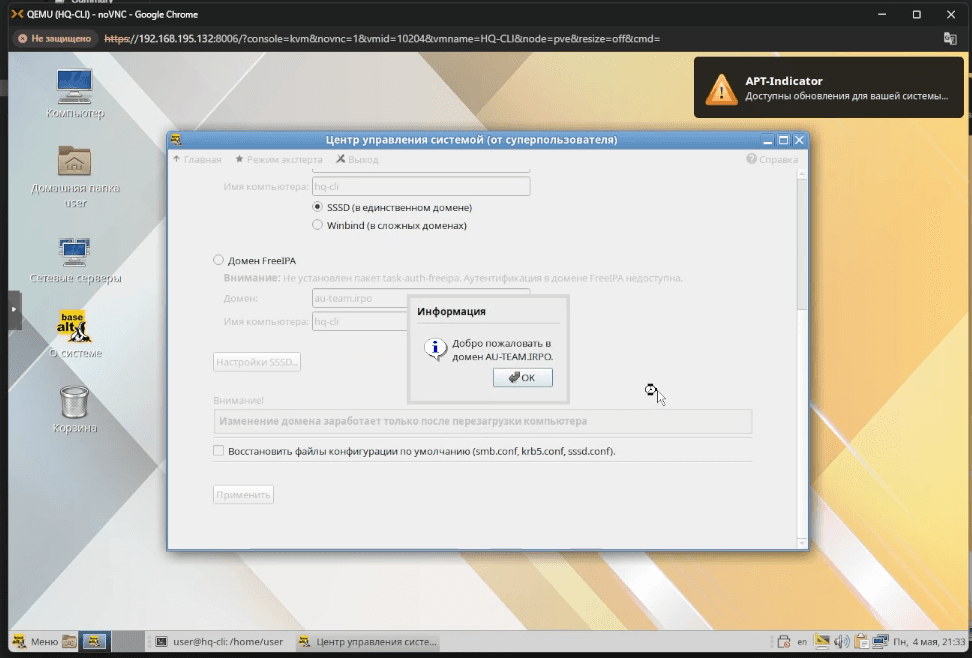The width and height of the screenshot is (972, 658).
Task: Choose the Домен FreeIPA radio button
Action: point(218,260)
